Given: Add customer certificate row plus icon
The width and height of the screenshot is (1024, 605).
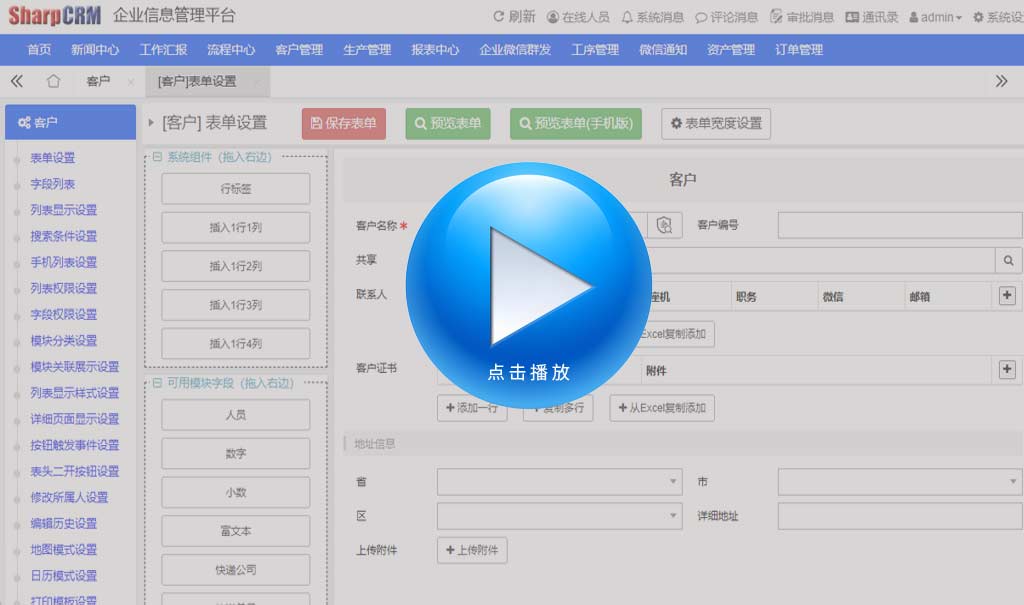Looking at the screenshot, I should 1007,370.
